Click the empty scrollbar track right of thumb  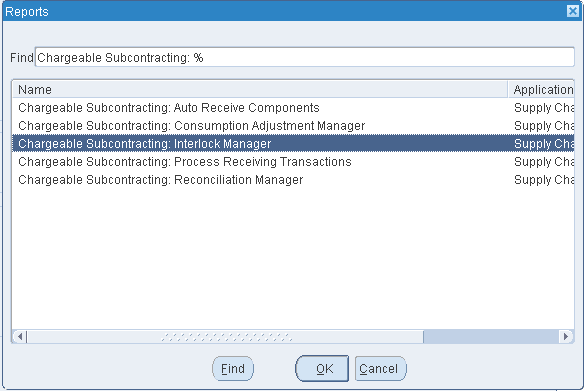coord(491,337)
